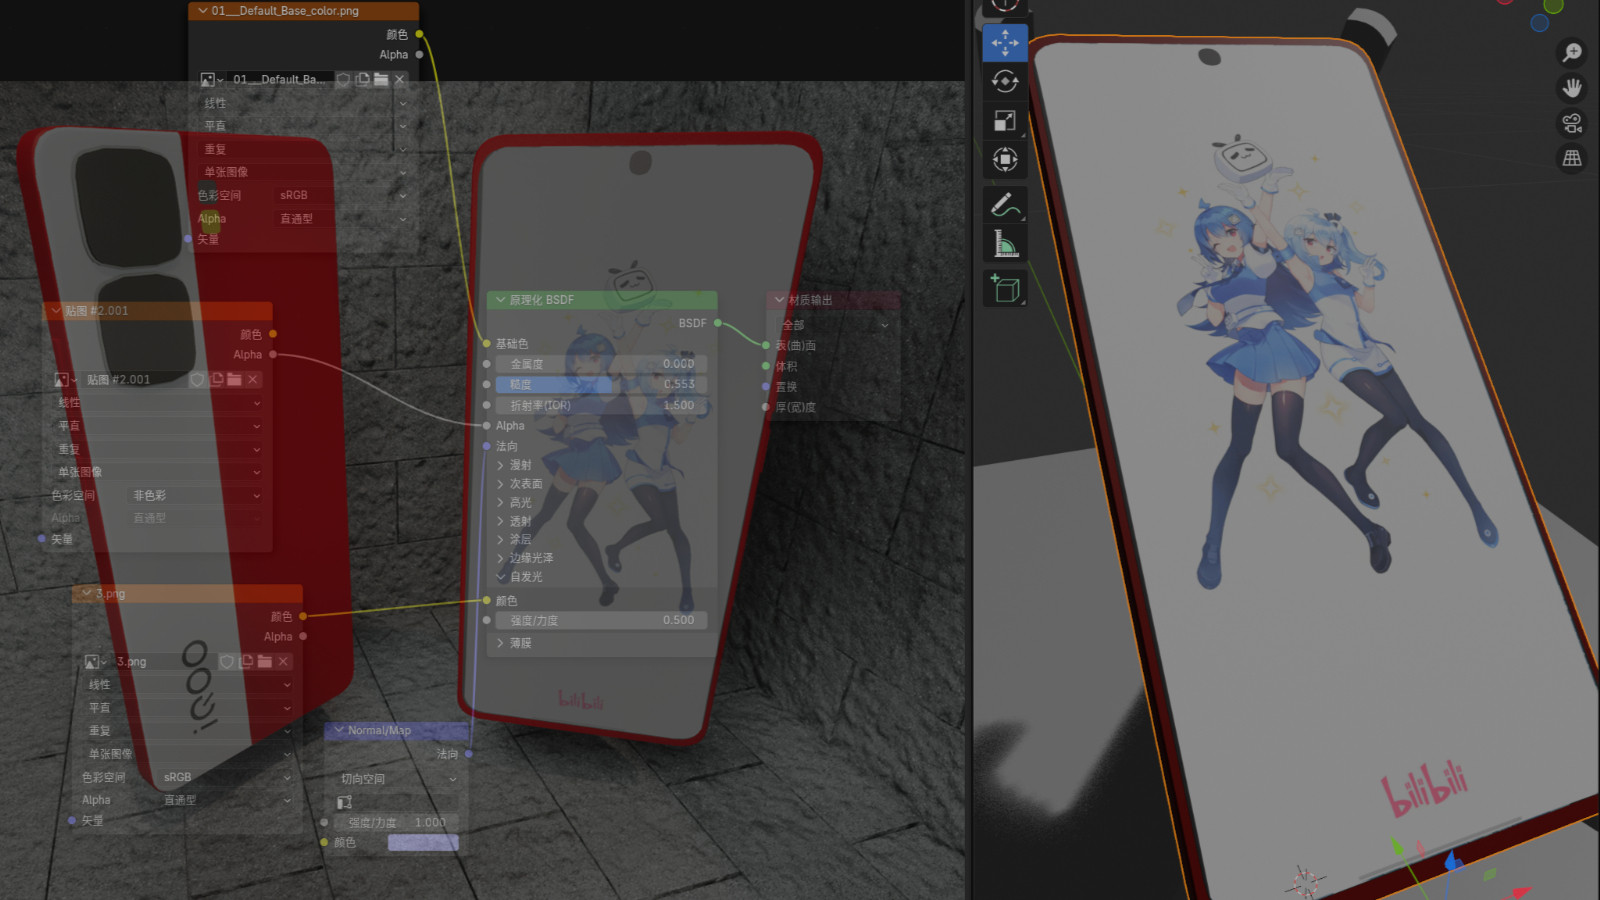Select the Add Cube tool
This screenshot has height=900, width=1600.
click(x=1005, y=289)
